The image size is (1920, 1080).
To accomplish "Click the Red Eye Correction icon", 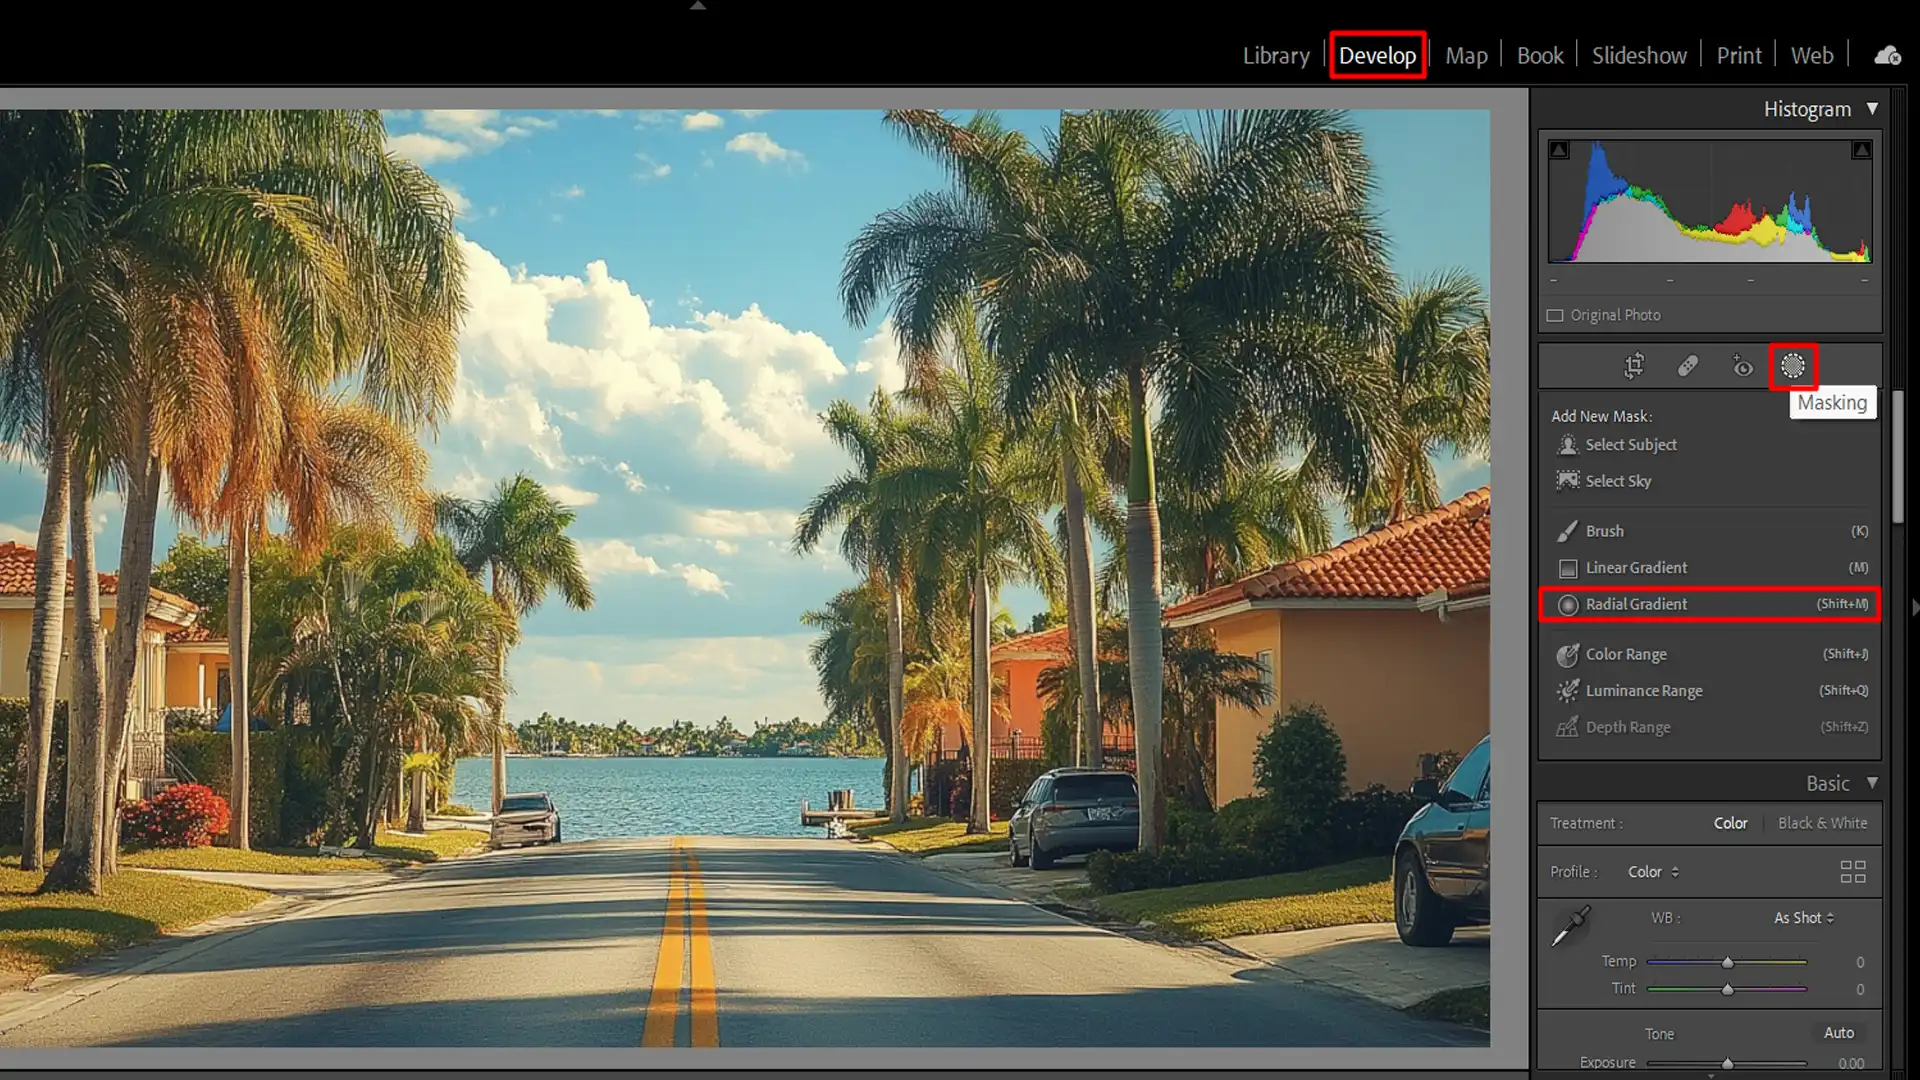I will pyautogui.click(x=1742, y=366).
